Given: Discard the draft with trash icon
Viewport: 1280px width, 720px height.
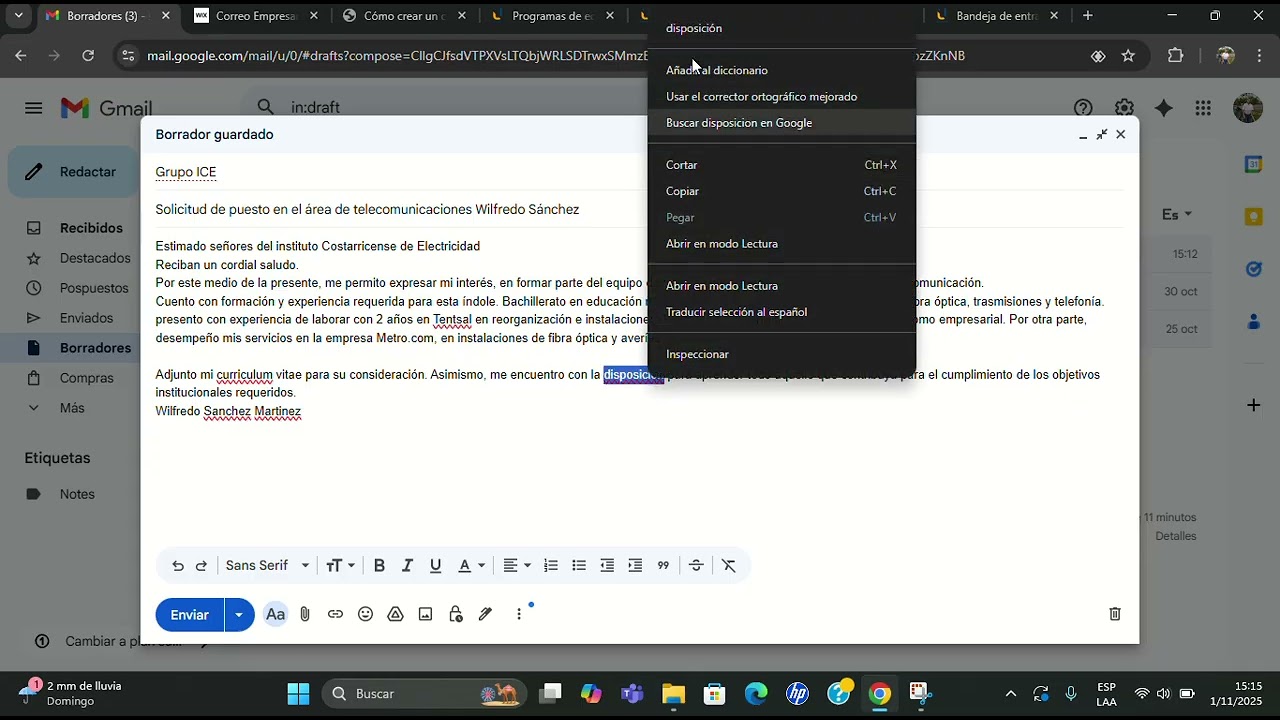Looking at the screenshot, I should 1115,614.
